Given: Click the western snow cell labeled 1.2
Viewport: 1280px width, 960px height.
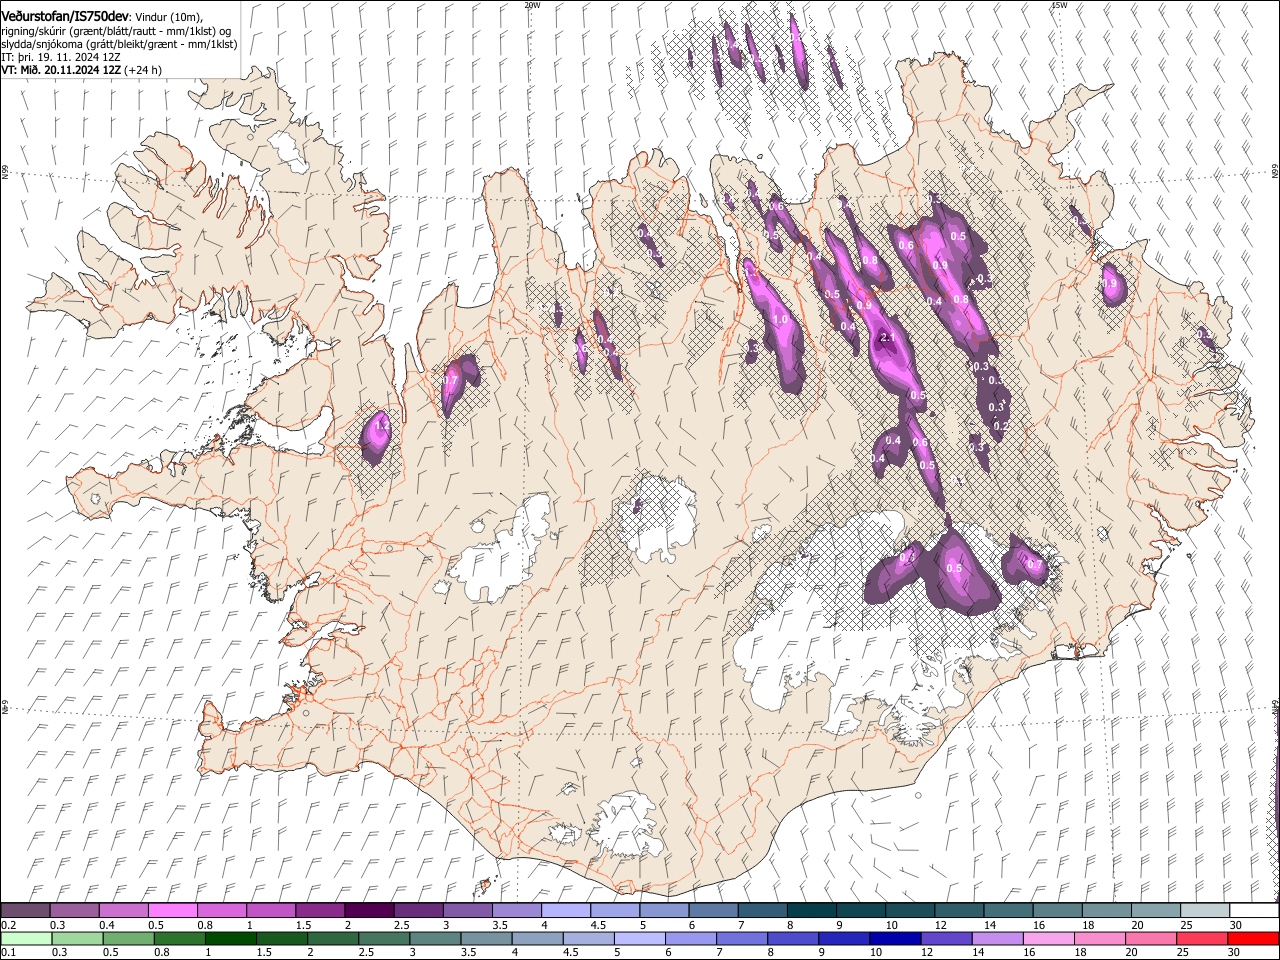Looking at the screenshot, I should click(x=377, y=436).
